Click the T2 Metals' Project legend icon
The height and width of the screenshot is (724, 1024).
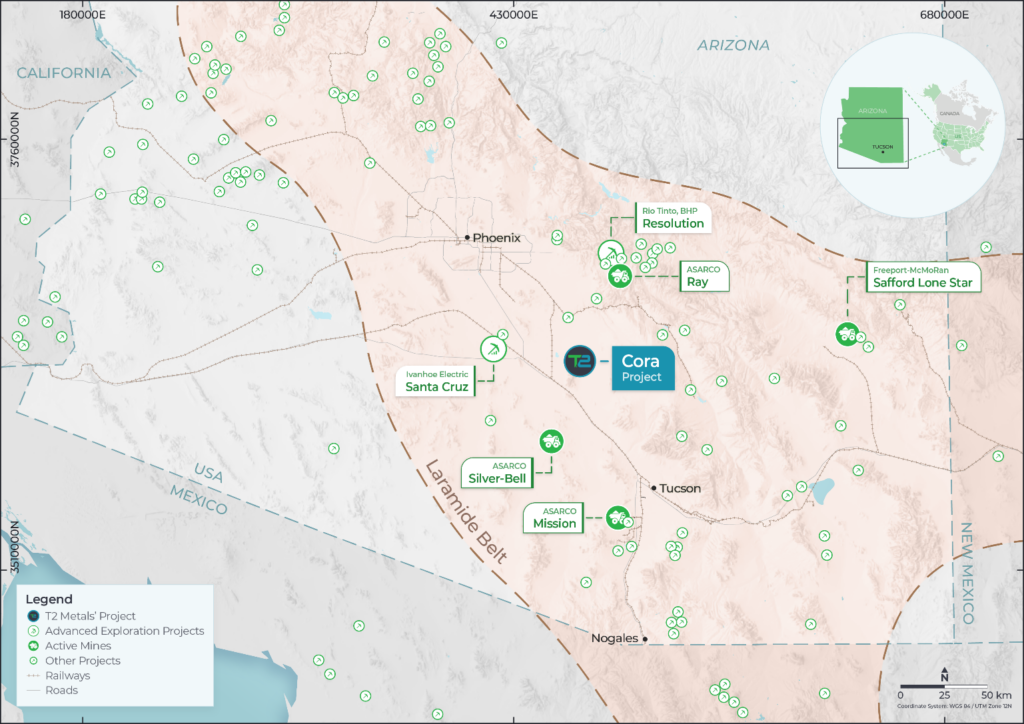pyautogui.click(x=33, y=616)
